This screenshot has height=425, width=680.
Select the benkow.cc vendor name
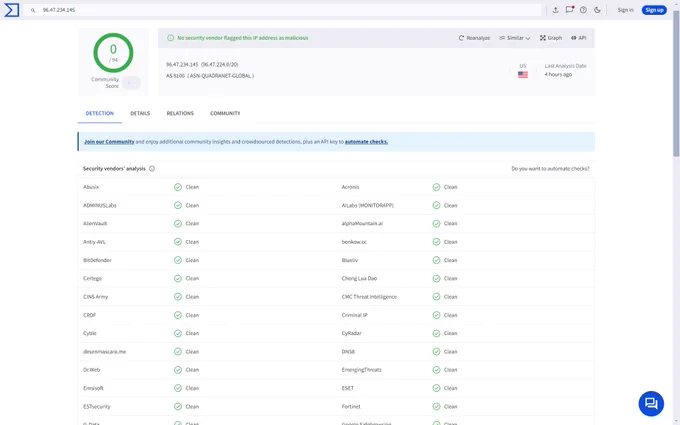coord(354,242)
